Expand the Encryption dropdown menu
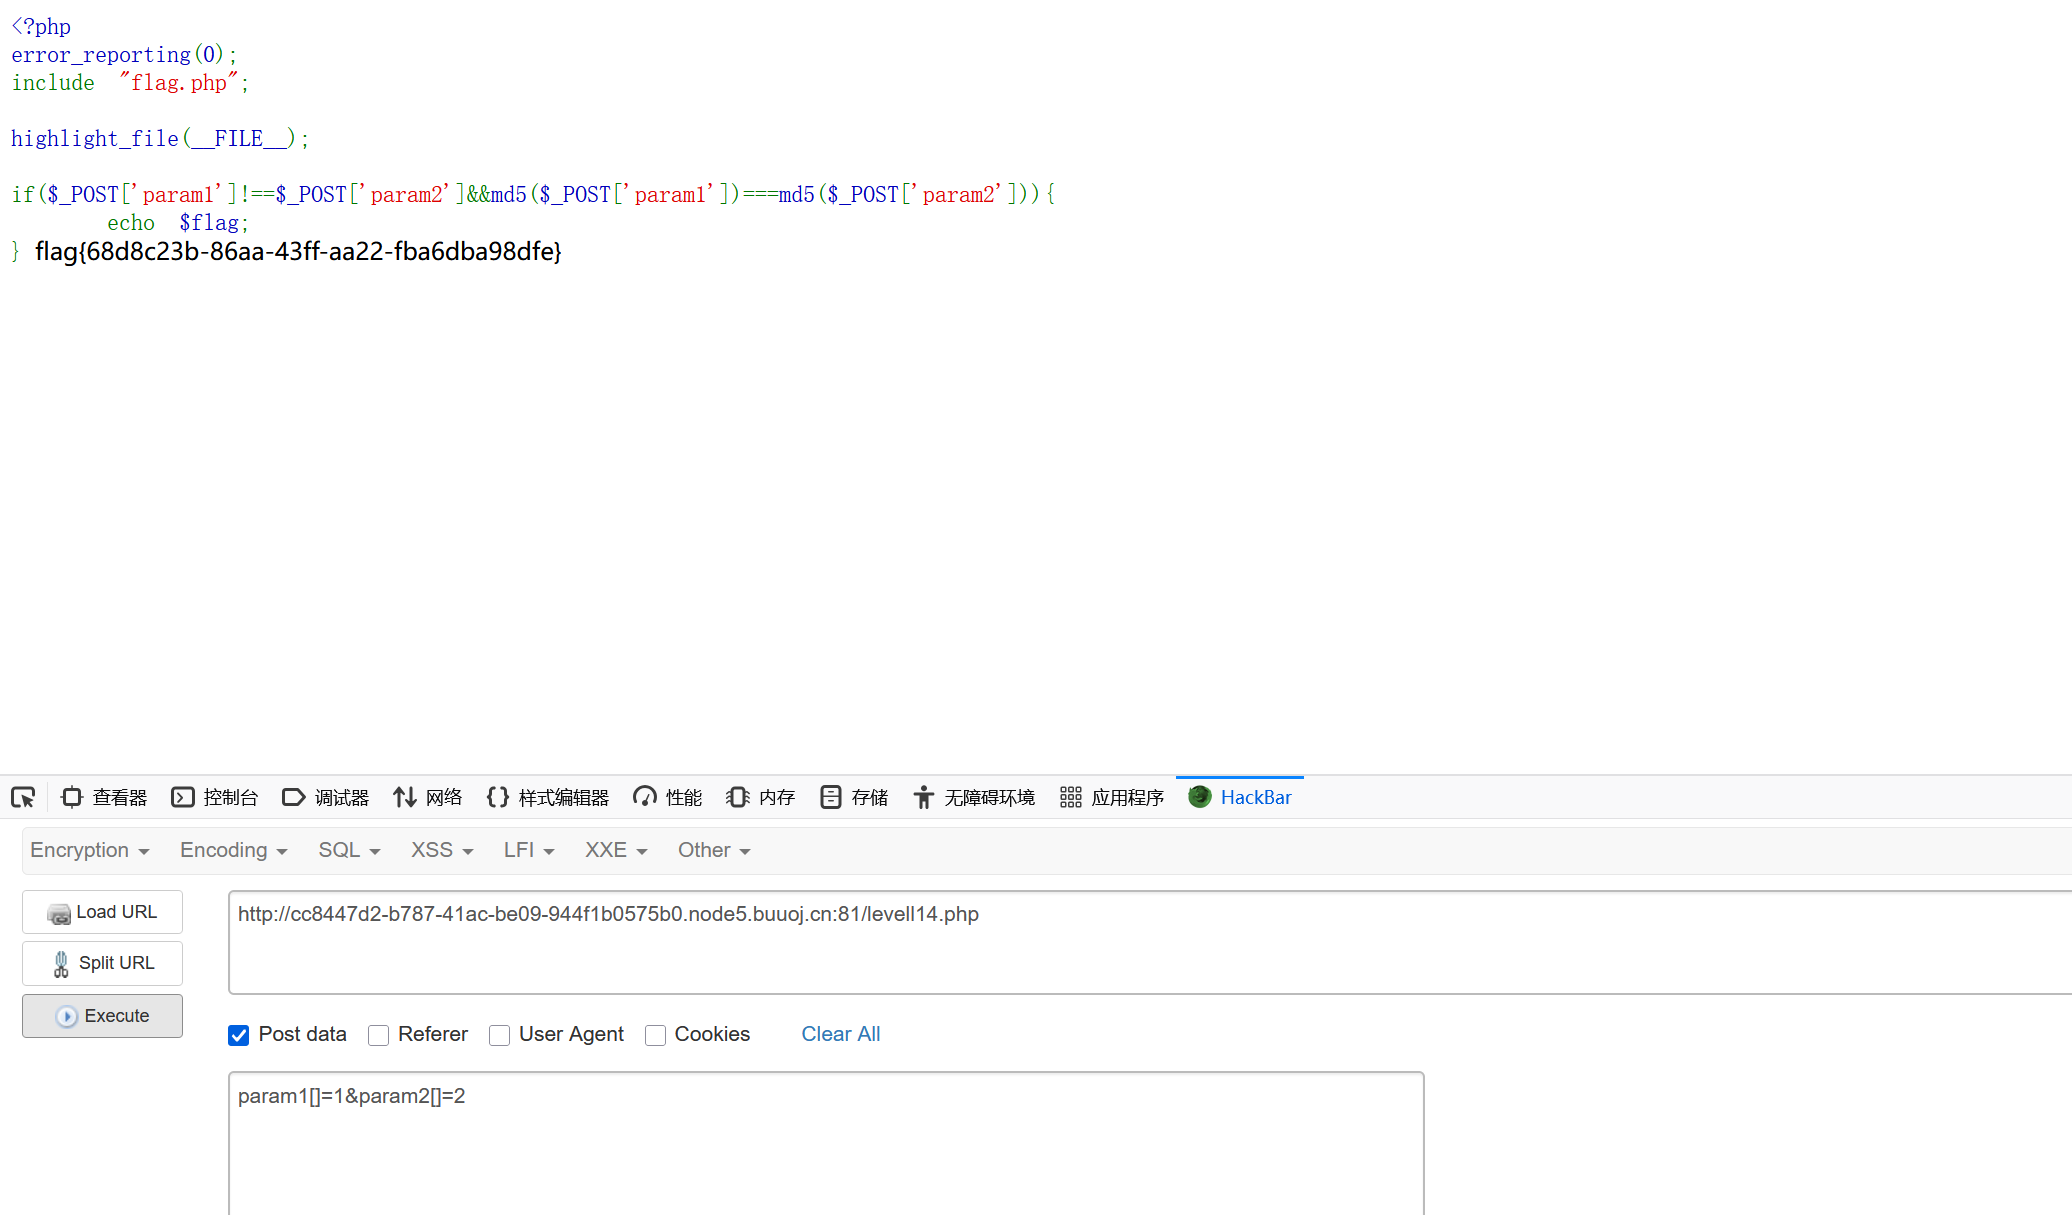Image resolution: width=2072 pixels, height=1215 pixels. point(90,850)
